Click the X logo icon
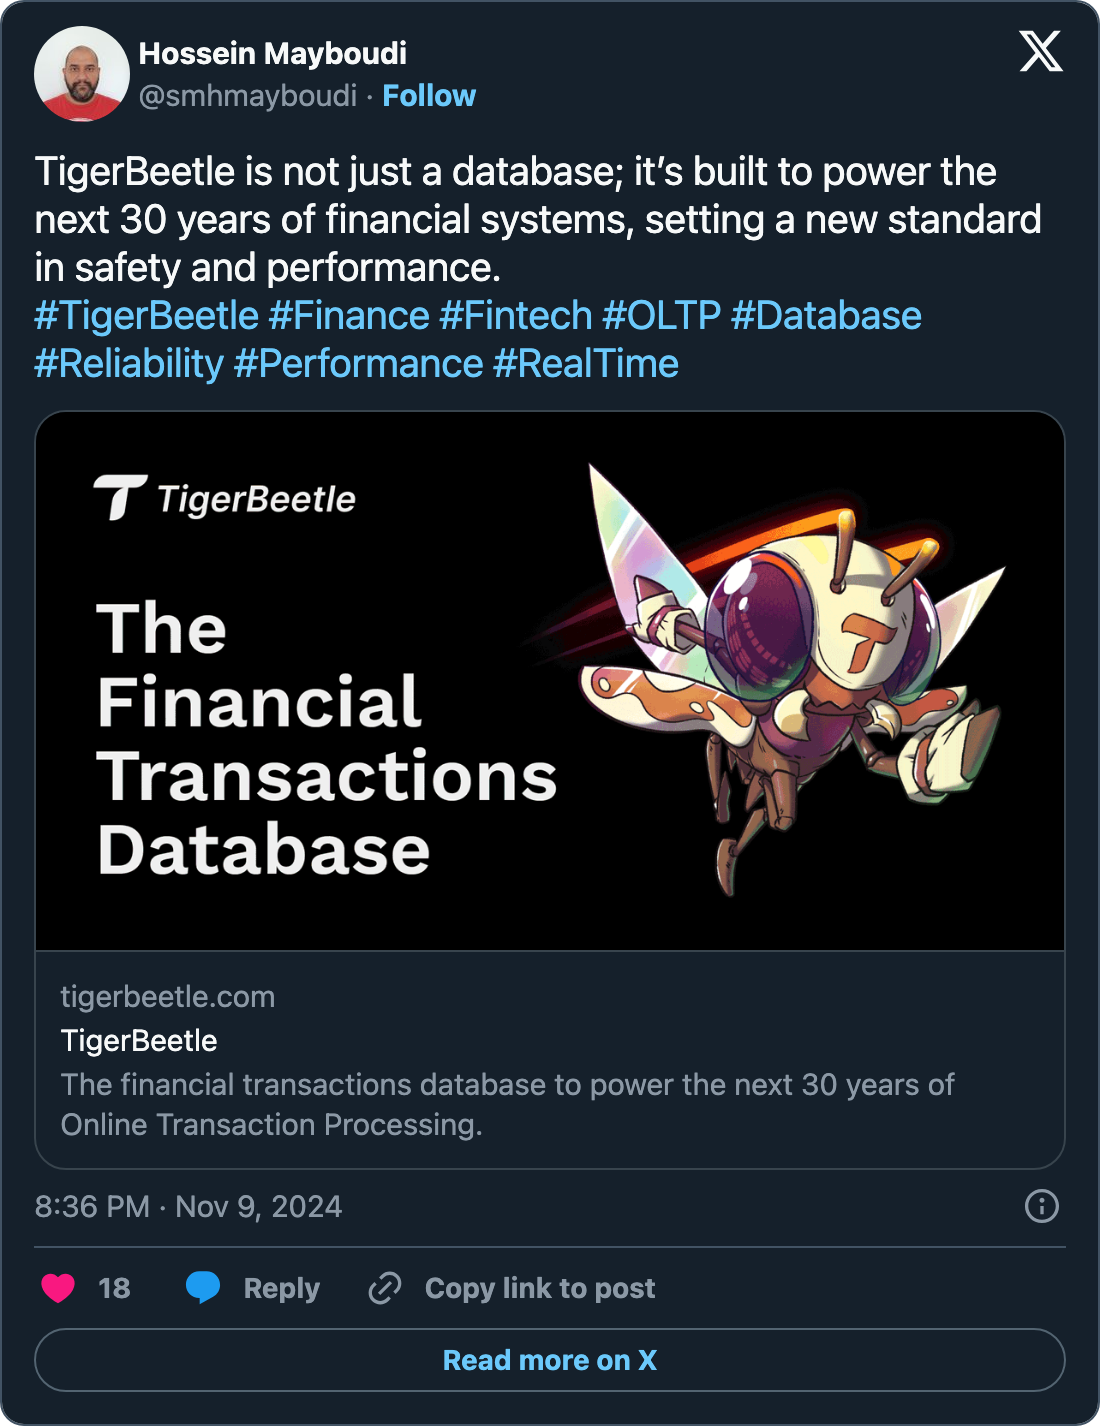 pyautogui.click(x=1040, y=51)
